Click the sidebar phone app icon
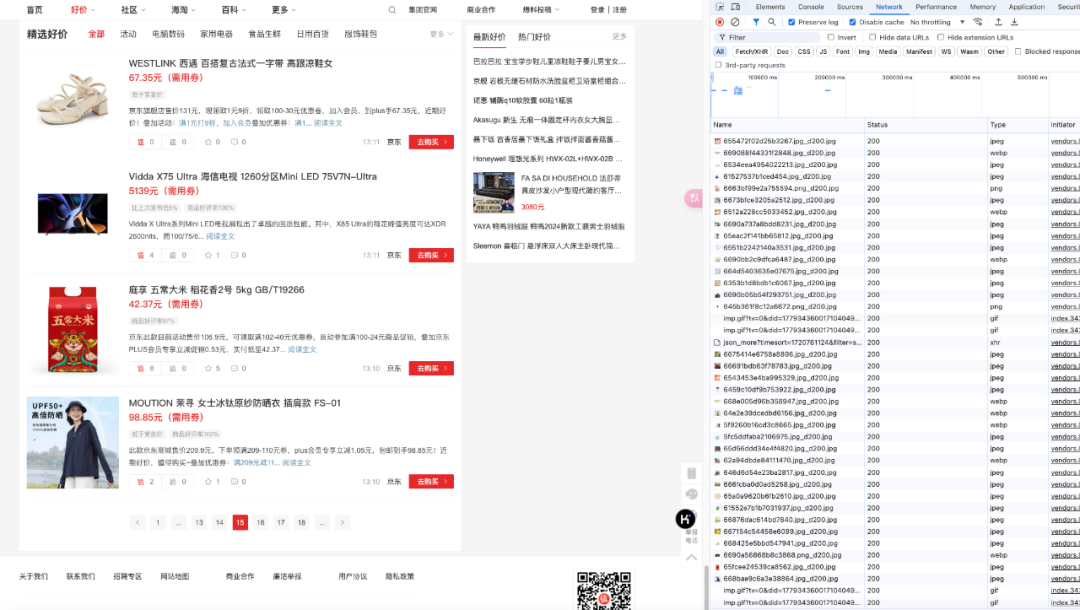This screenshot has width=1080, height=610. 692,473
